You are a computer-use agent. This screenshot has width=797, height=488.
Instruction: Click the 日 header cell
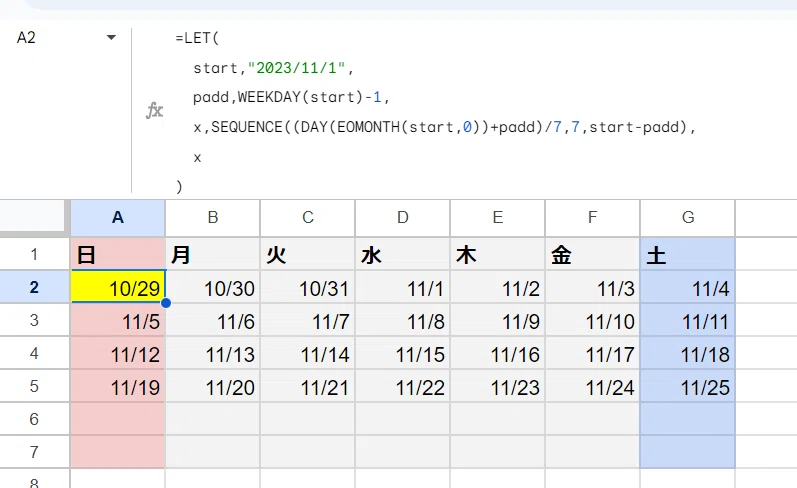118,254
